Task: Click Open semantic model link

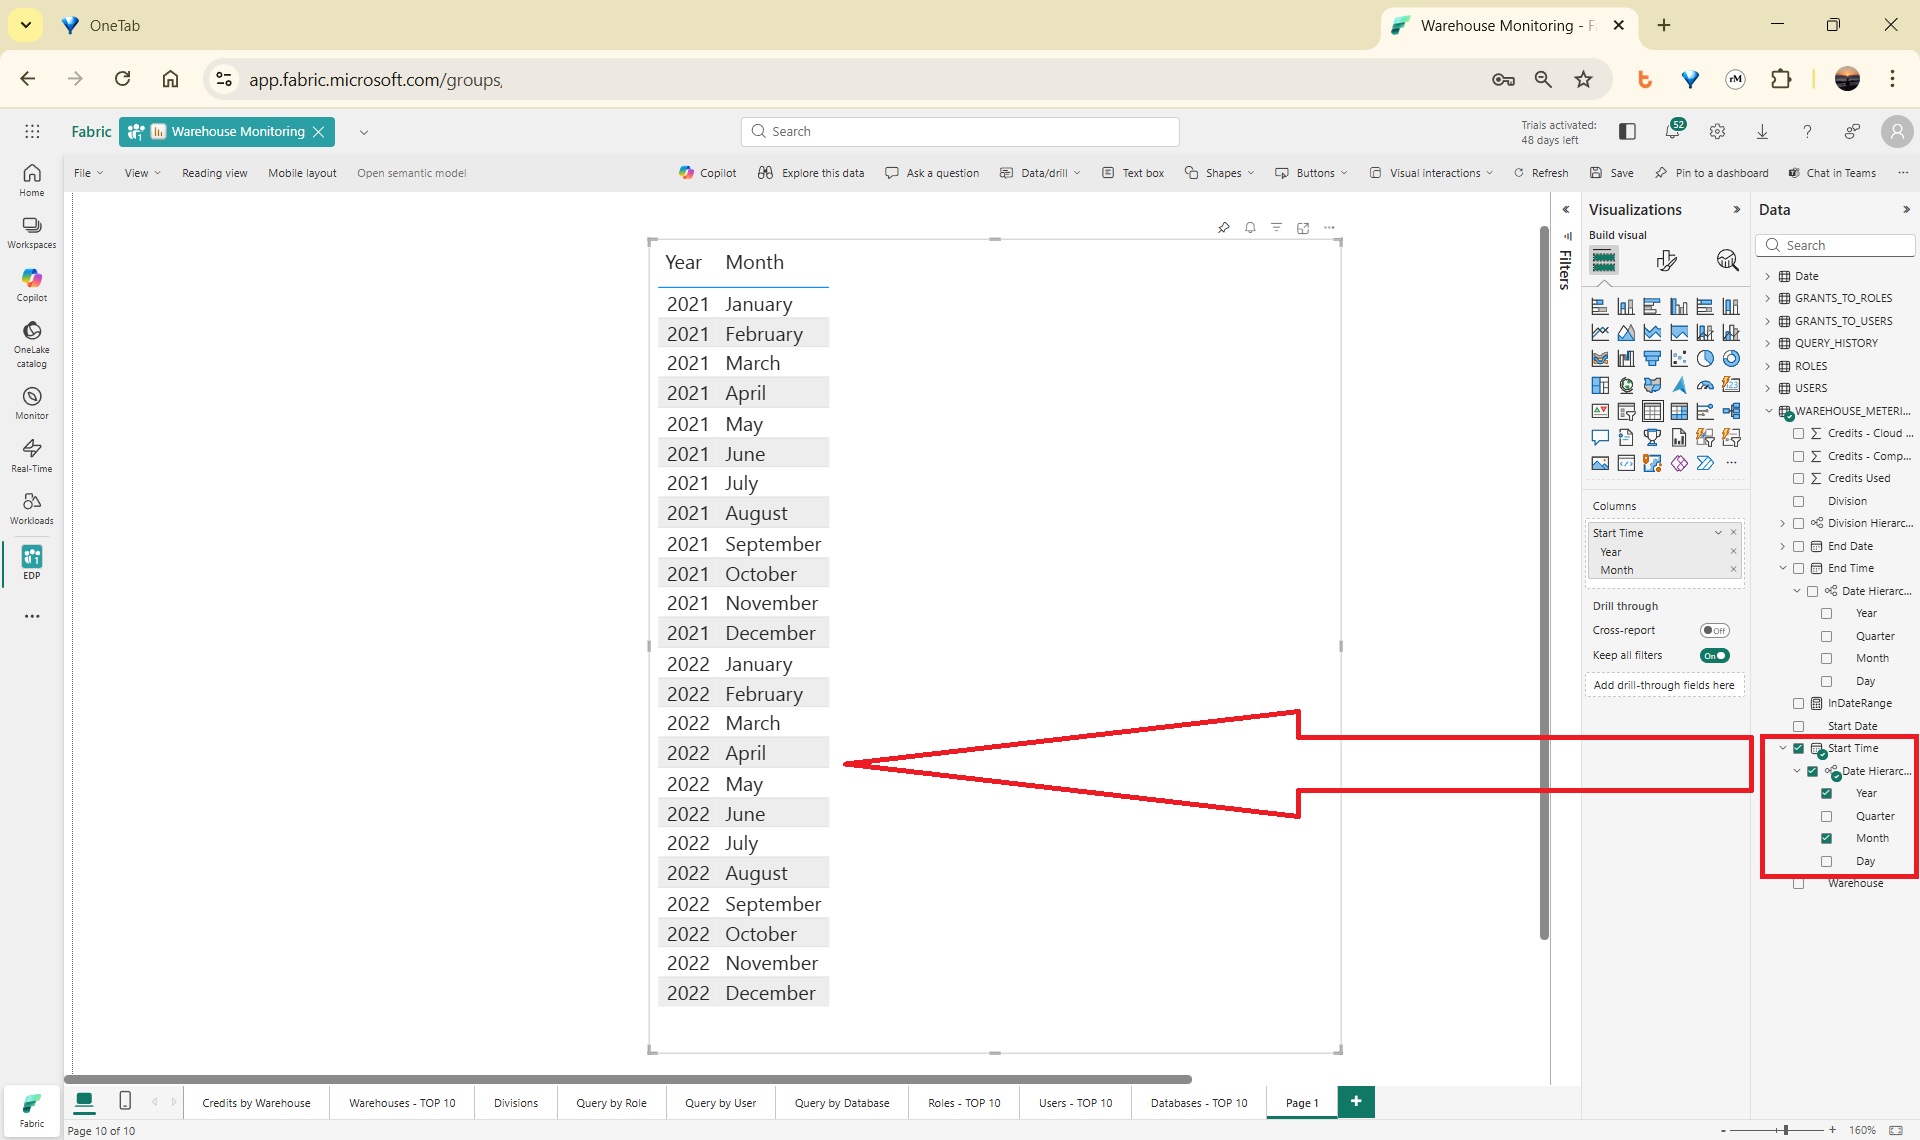Action: click(411, 173)
